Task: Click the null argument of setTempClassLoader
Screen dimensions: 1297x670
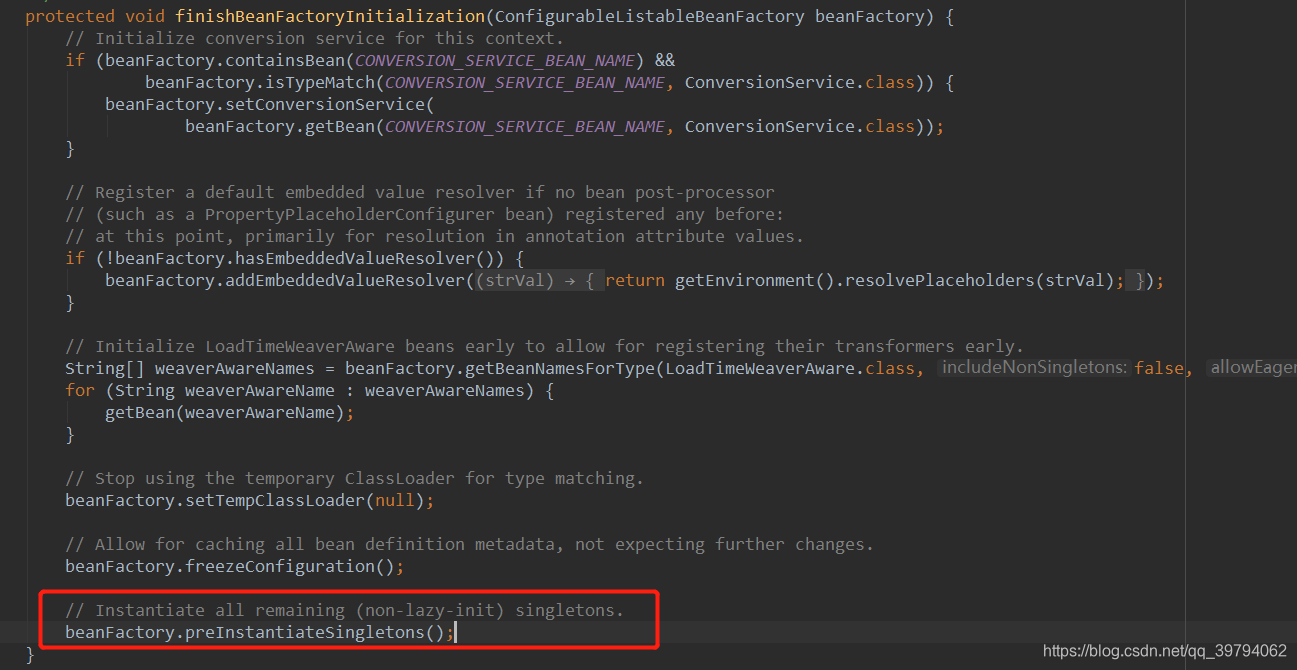Action: click(395, 500)
